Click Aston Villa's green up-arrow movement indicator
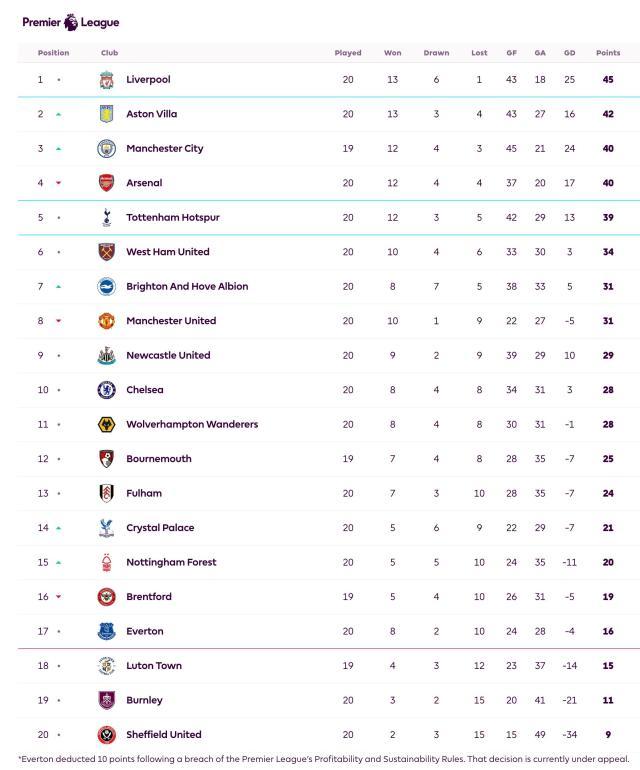The image size is (640, 770). 58,115
